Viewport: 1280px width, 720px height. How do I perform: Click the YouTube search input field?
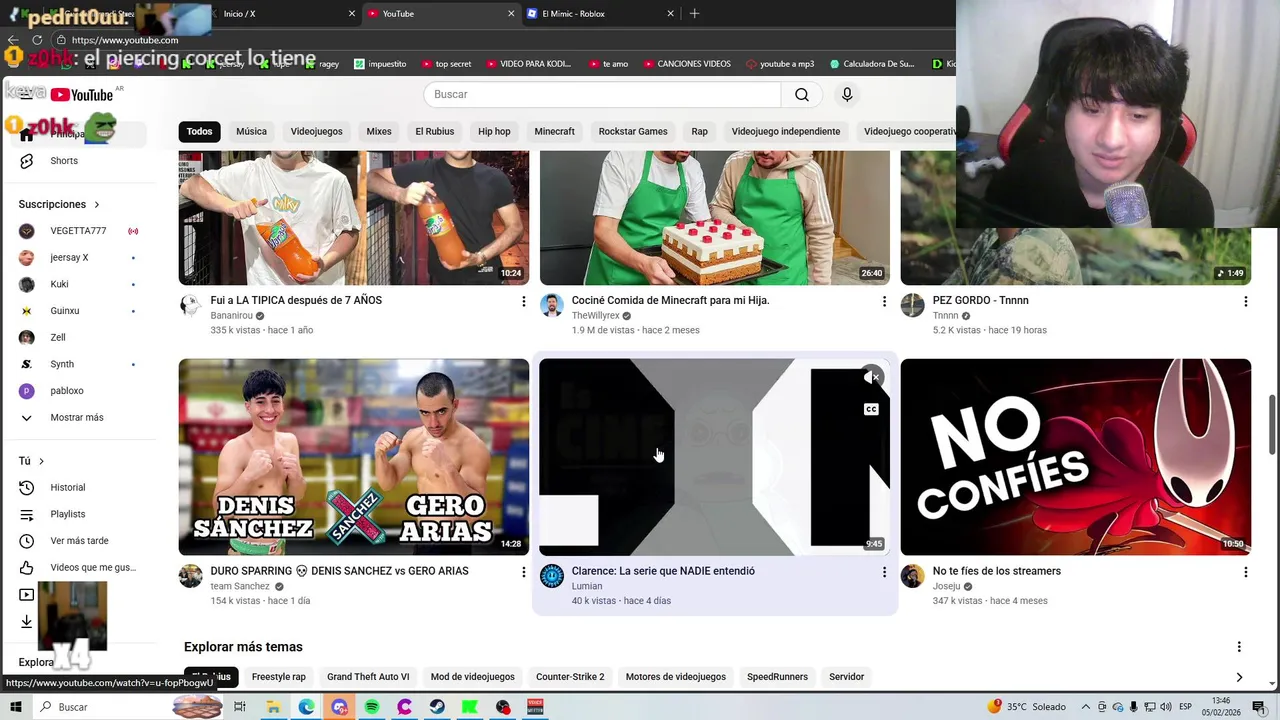click(602, 94)
